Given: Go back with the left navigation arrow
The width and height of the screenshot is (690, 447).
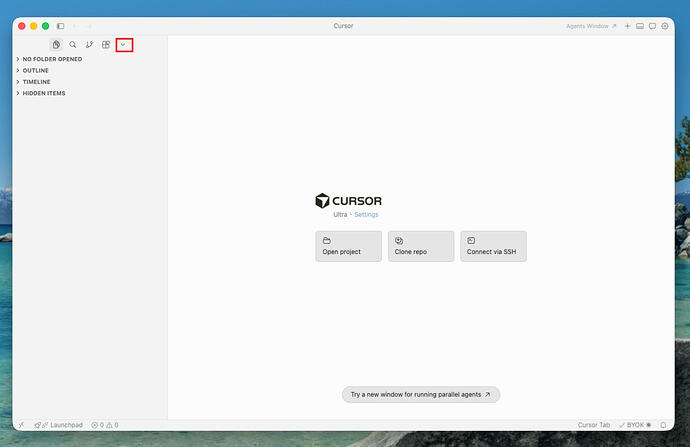Looking at the screenshot, I should (x=76, y=26).
